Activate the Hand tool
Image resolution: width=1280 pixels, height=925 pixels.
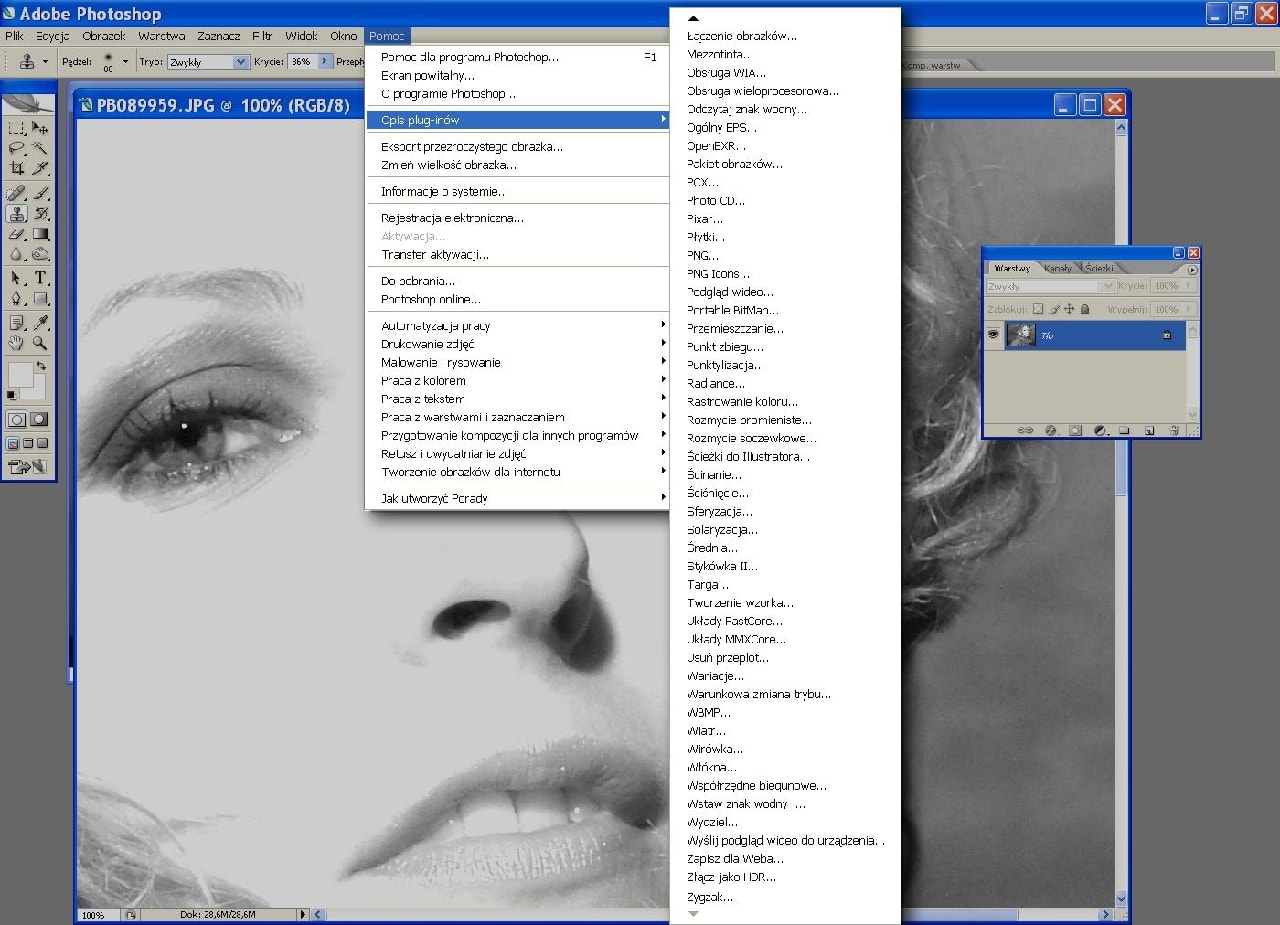(17, 343)
